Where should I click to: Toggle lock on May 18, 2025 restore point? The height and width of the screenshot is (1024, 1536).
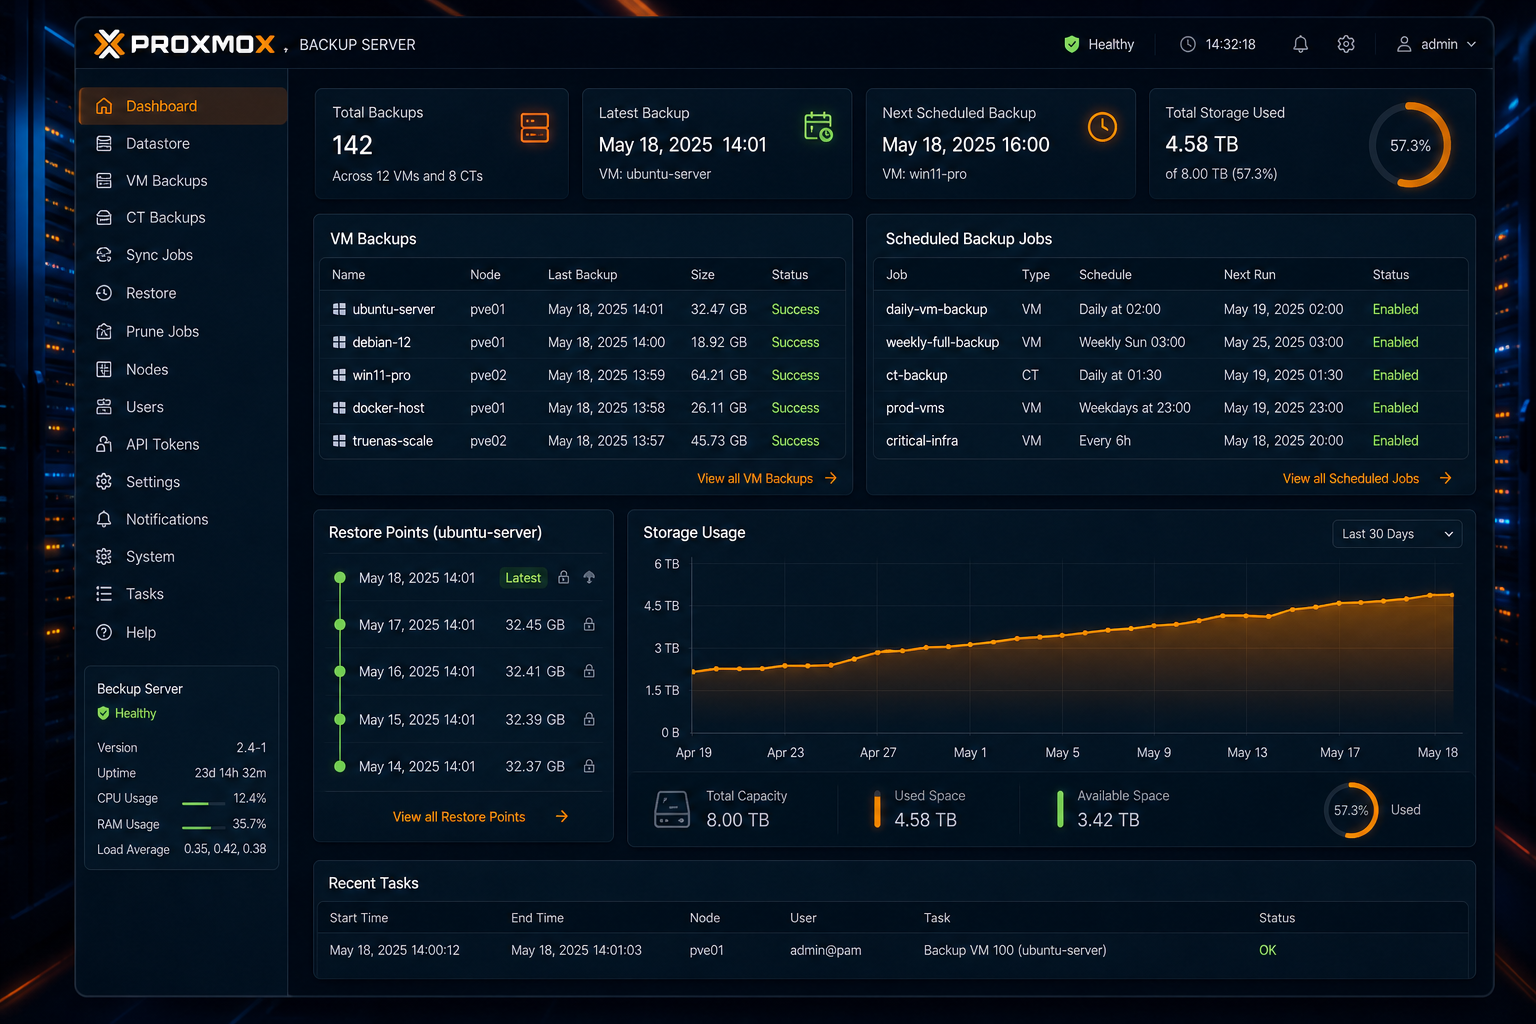tap(564, 578)
